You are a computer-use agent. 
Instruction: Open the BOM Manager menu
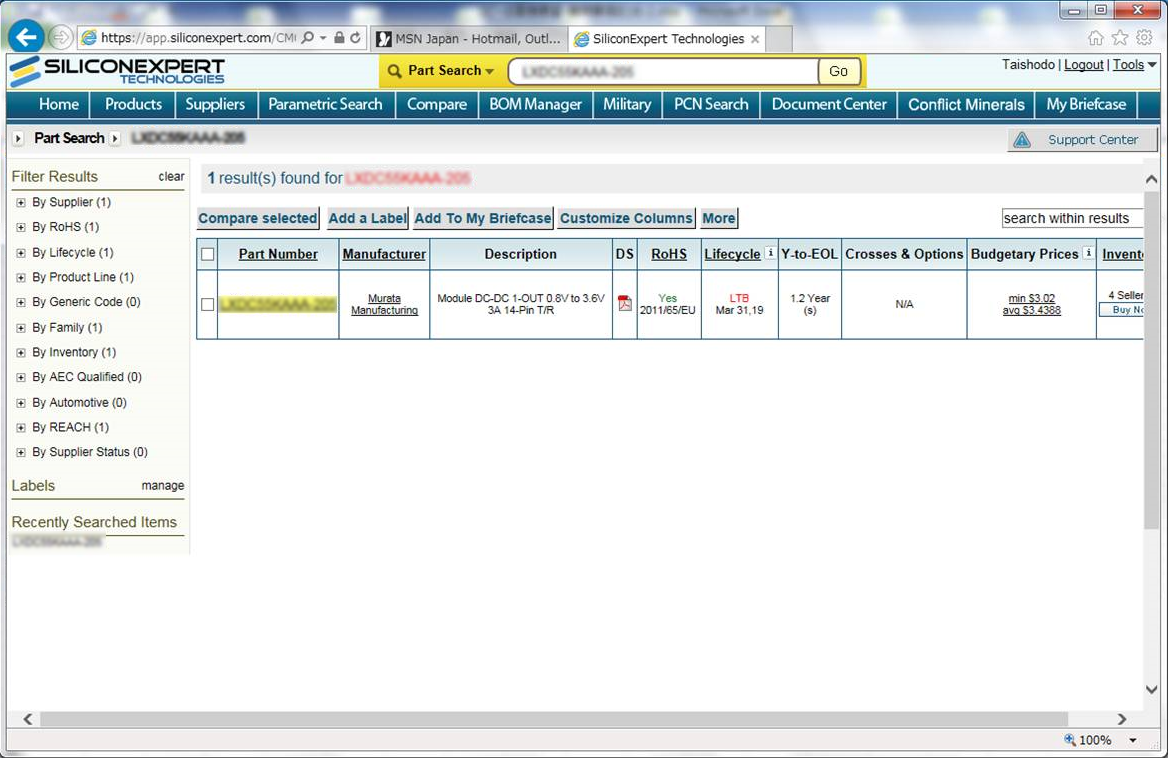pos(536,104)
